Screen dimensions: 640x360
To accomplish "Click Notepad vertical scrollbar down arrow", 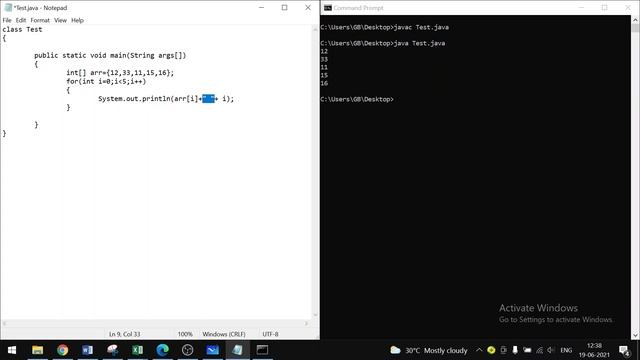I will [315, 315].
